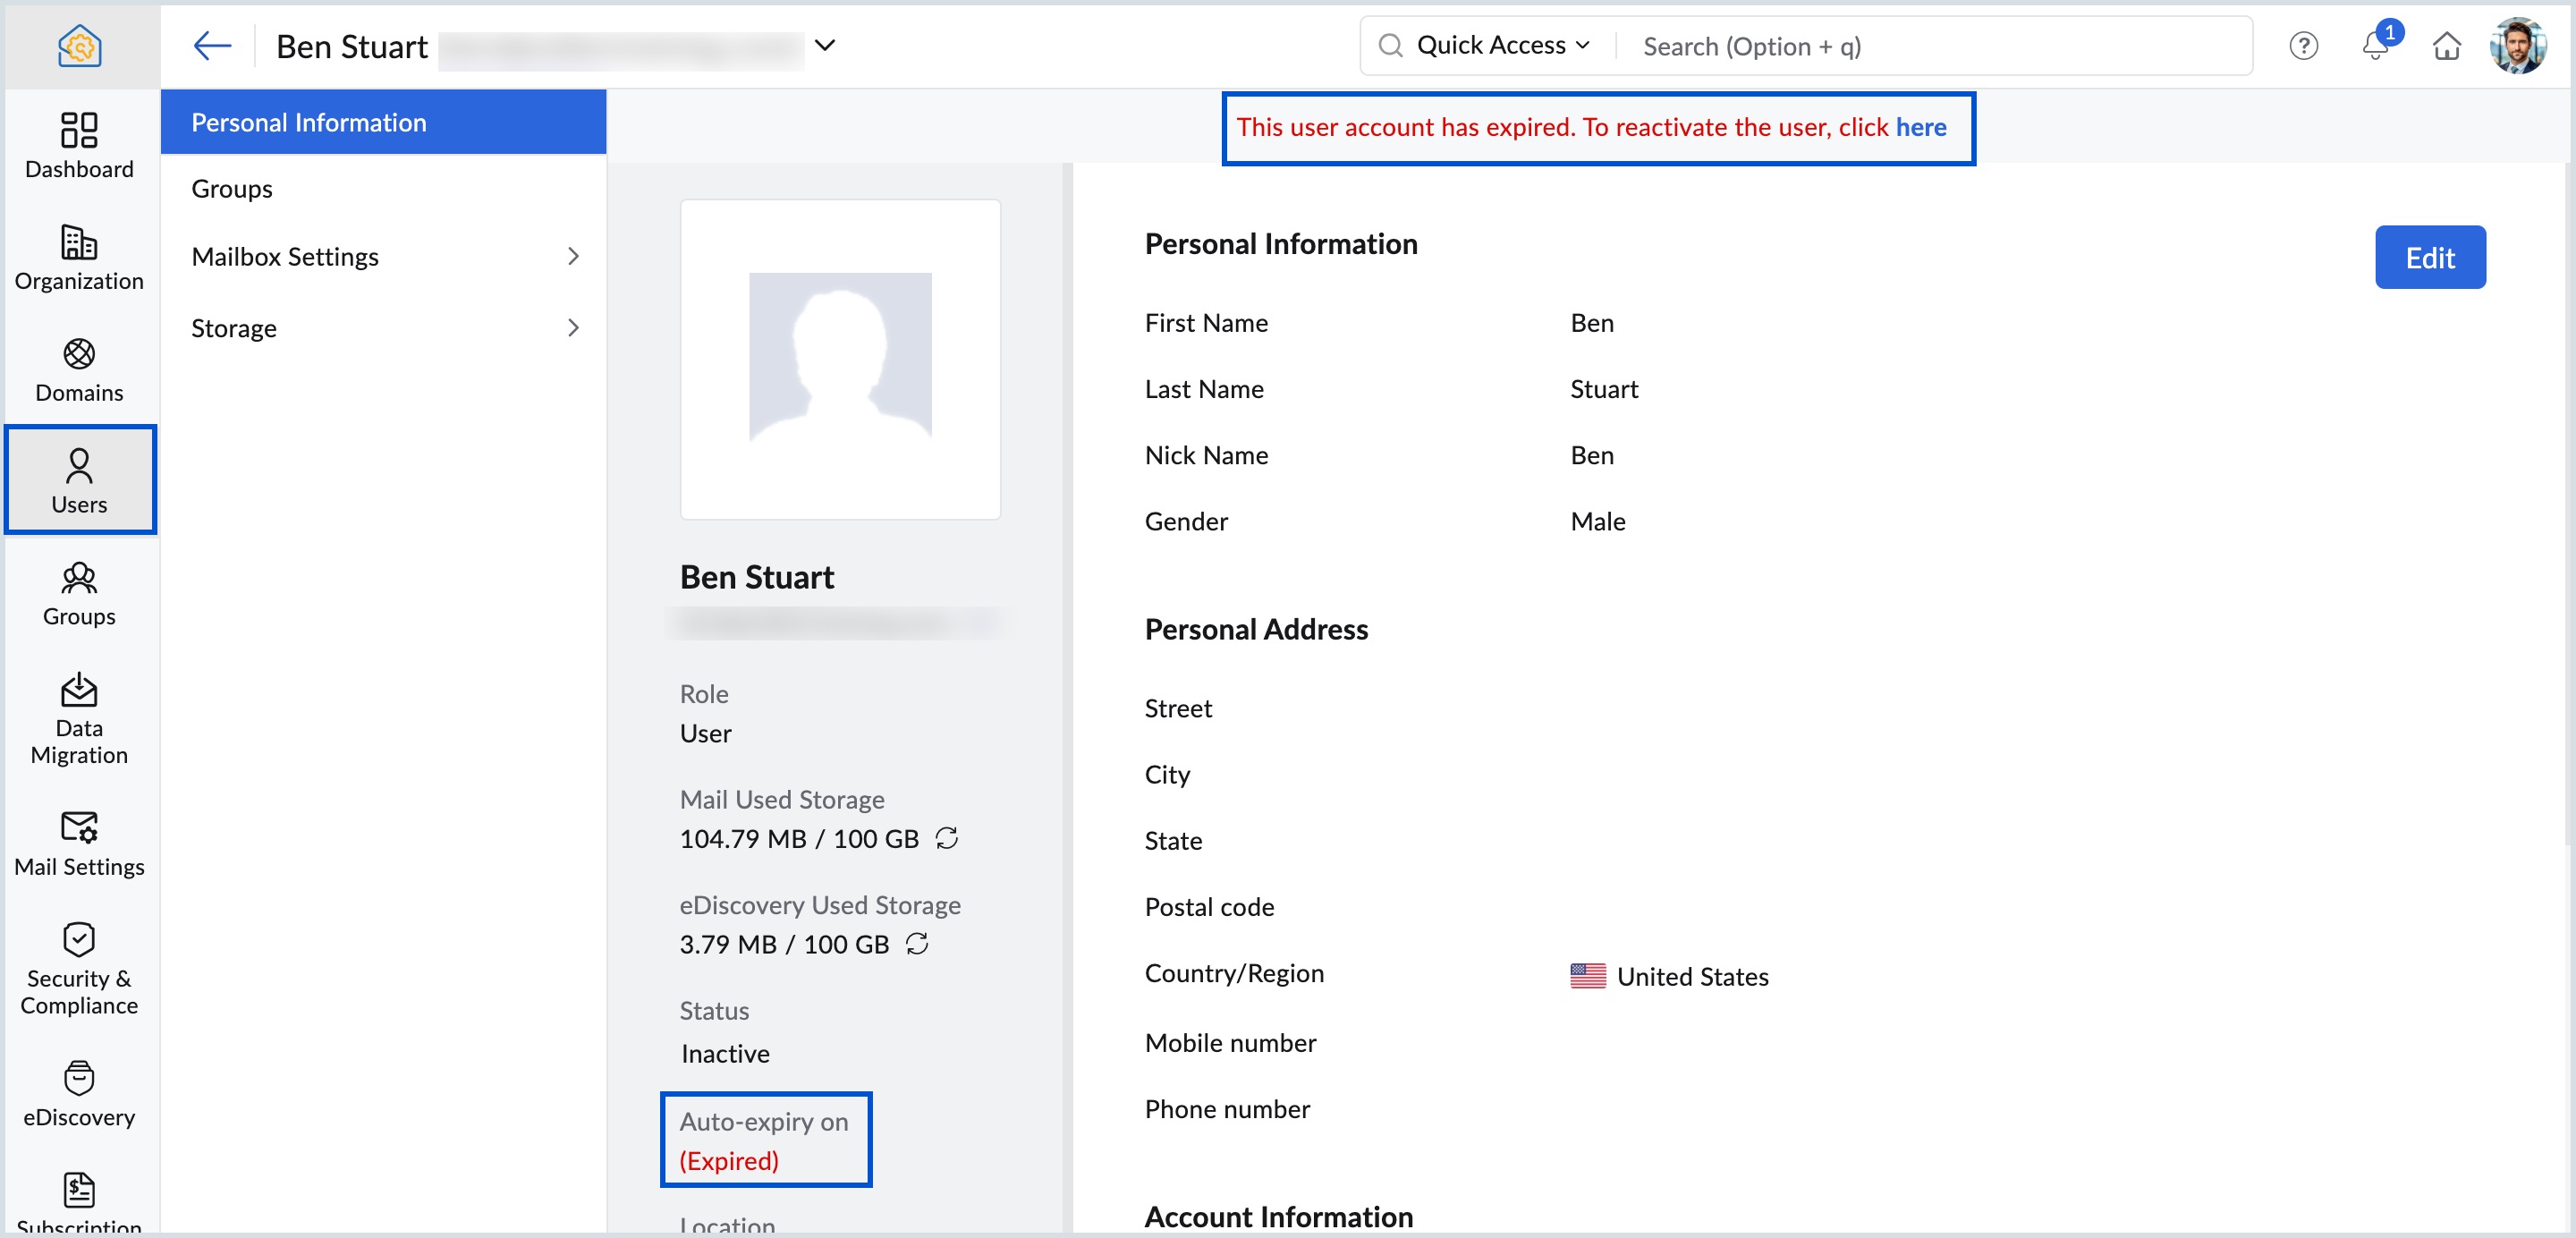
Task: Open the user switcher dropdown beside Ben Stuart
Action: click(825, 46)
